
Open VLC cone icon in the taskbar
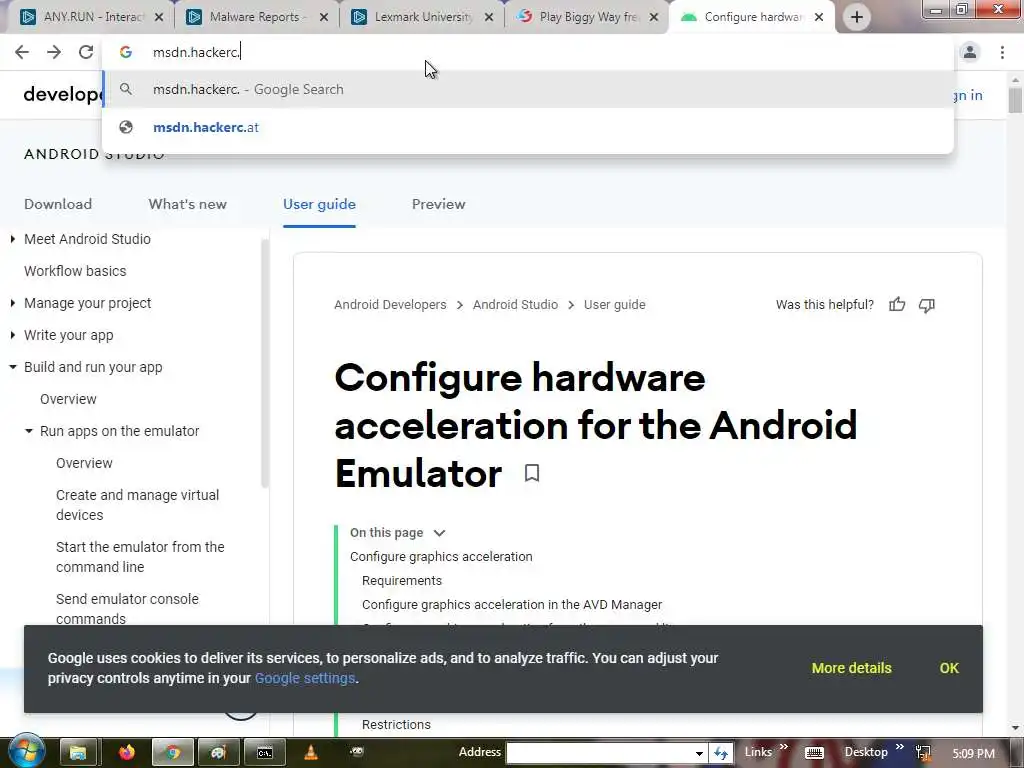[311, 752]
